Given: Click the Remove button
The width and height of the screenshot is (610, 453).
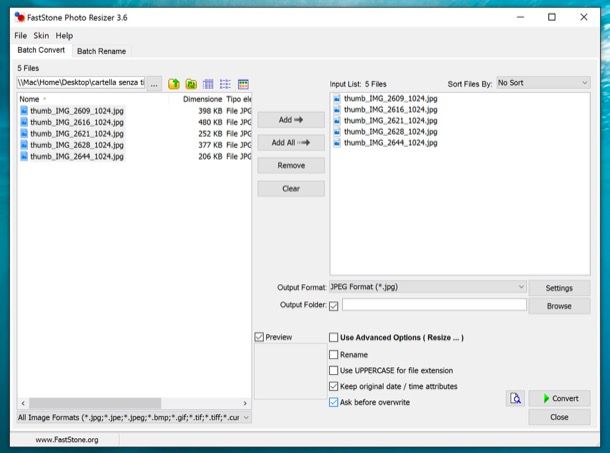Looking at the screenshot, I should coord(291,165).
